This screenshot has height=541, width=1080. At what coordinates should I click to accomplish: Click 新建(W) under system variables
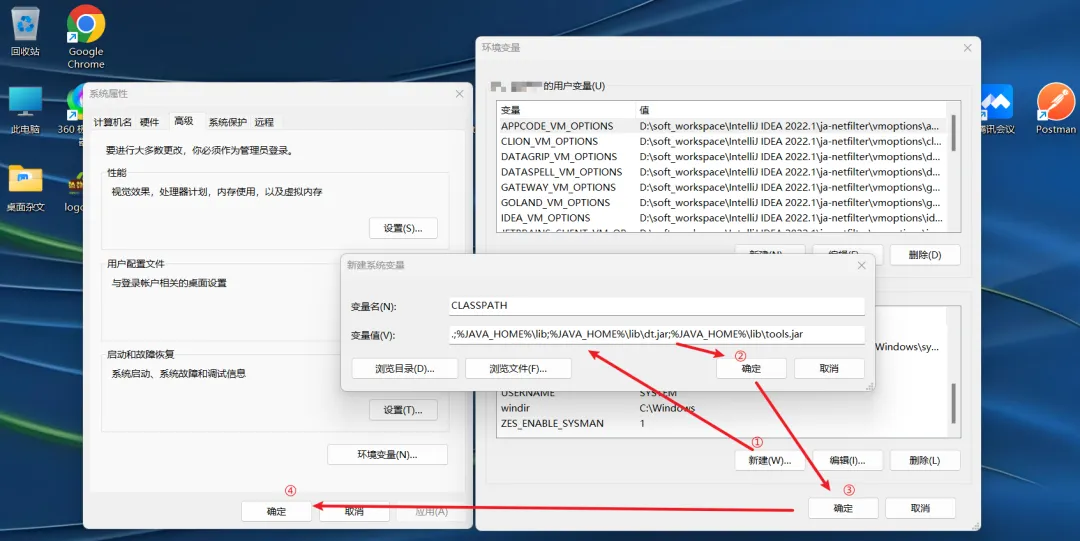coord(770,460)
